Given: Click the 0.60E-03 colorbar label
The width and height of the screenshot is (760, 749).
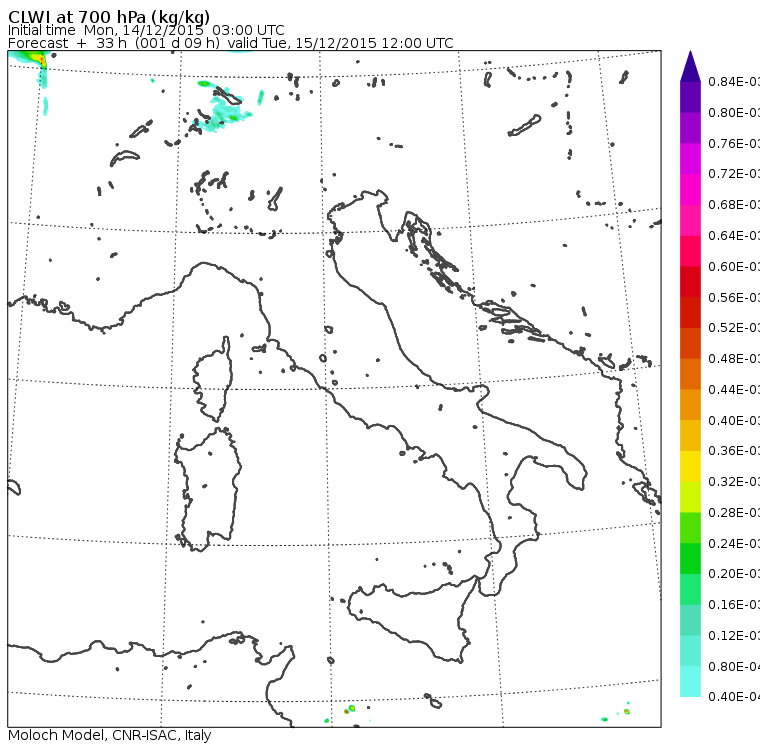Looking at the screenshot, I should [x=734, y=267].
